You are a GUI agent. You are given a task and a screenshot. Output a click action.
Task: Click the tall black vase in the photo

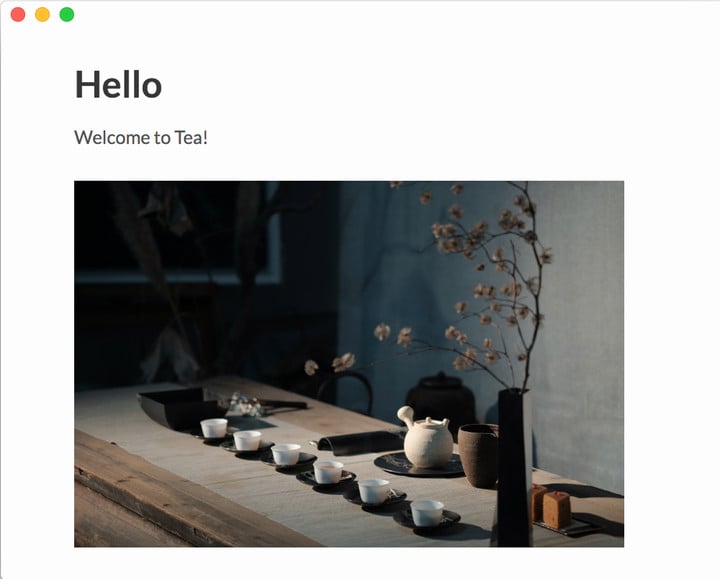[513, 467]
